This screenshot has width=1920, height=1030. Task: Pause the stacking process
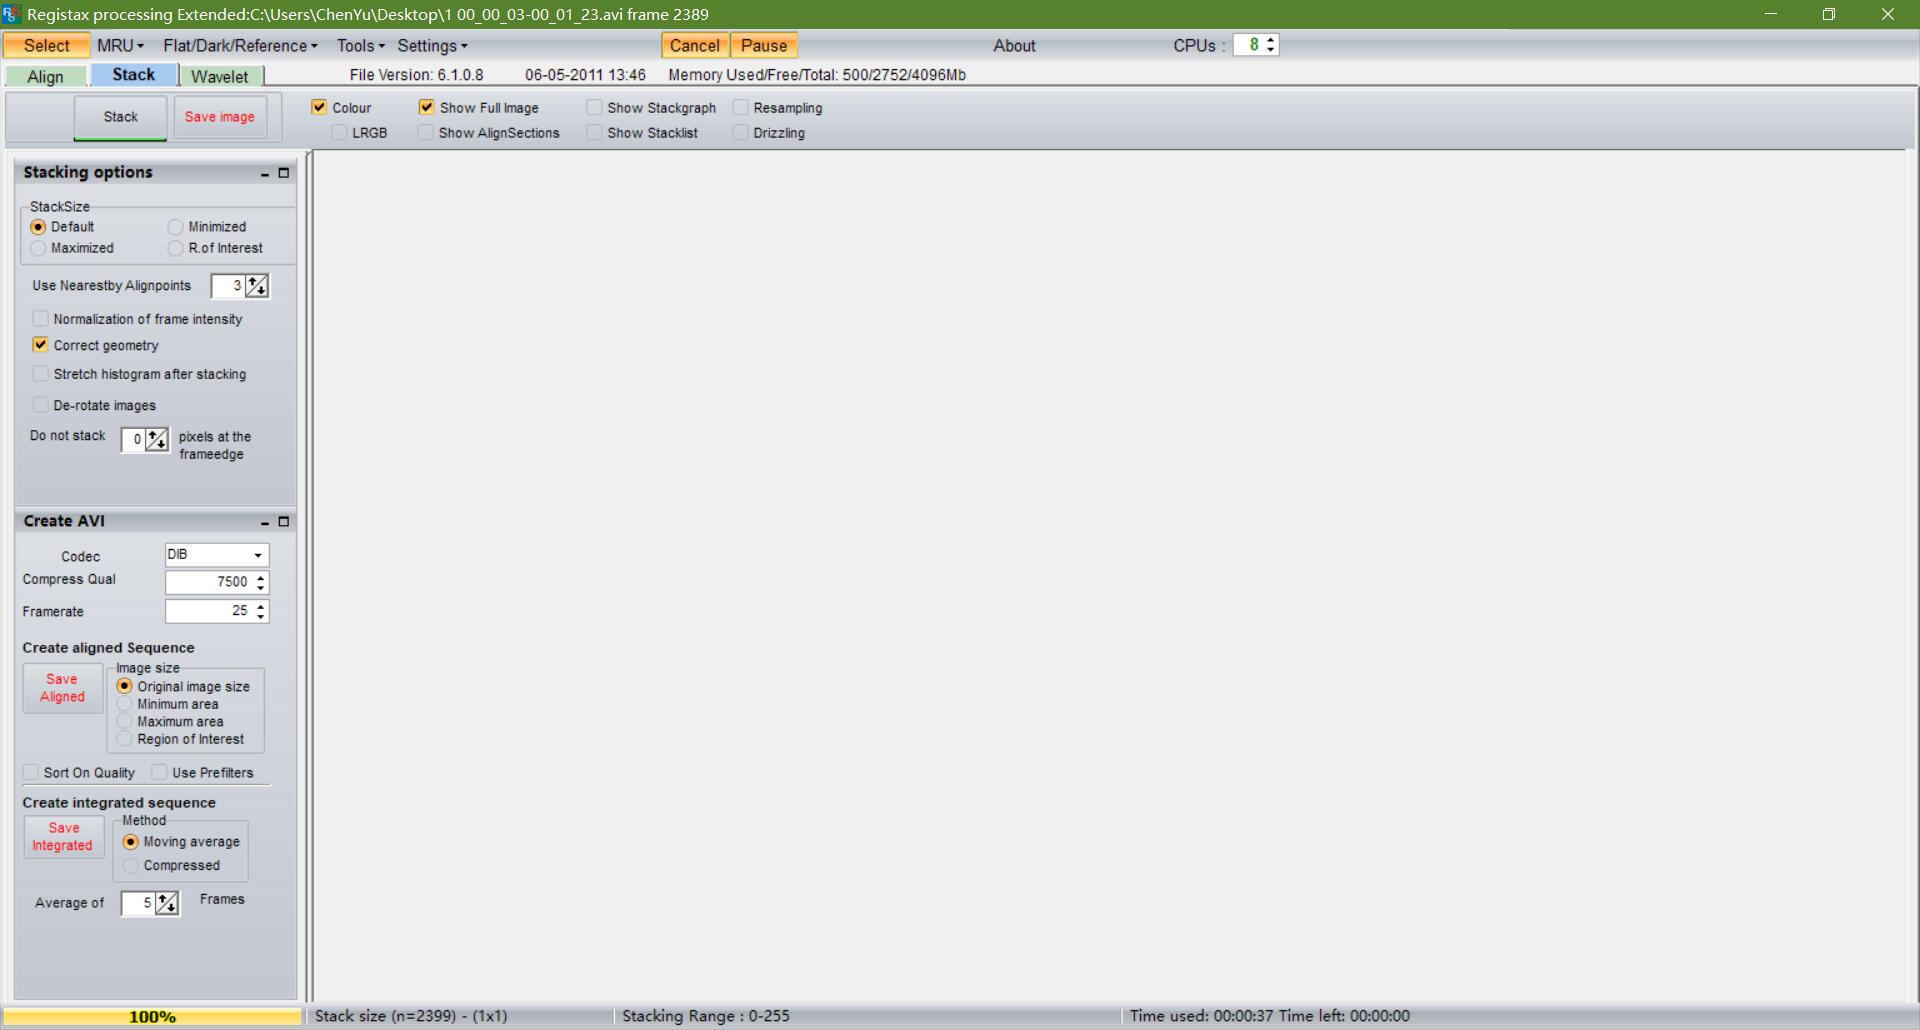[764, 46]
